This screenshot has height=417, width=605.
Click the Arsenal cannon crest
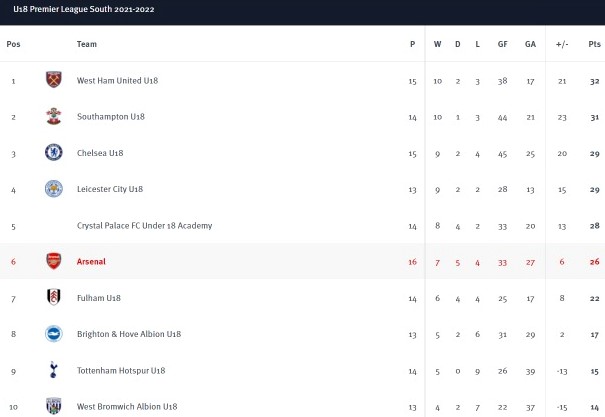pos(54,261)
